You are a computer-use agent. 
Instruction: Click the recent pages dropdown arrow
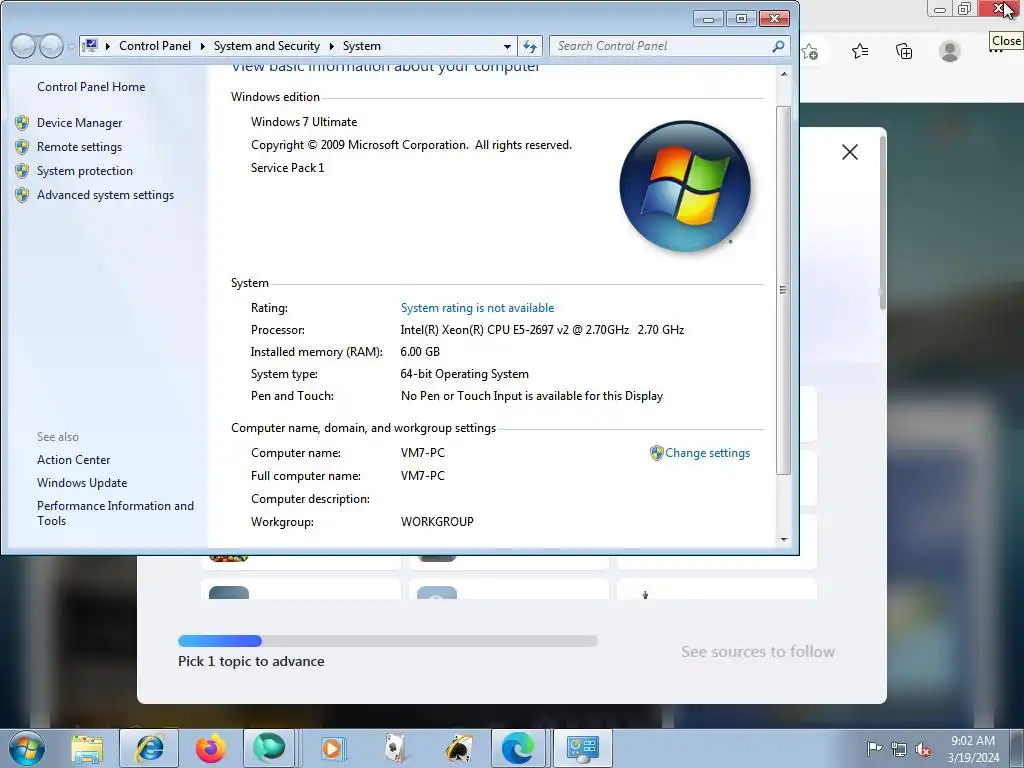[71, 46]
